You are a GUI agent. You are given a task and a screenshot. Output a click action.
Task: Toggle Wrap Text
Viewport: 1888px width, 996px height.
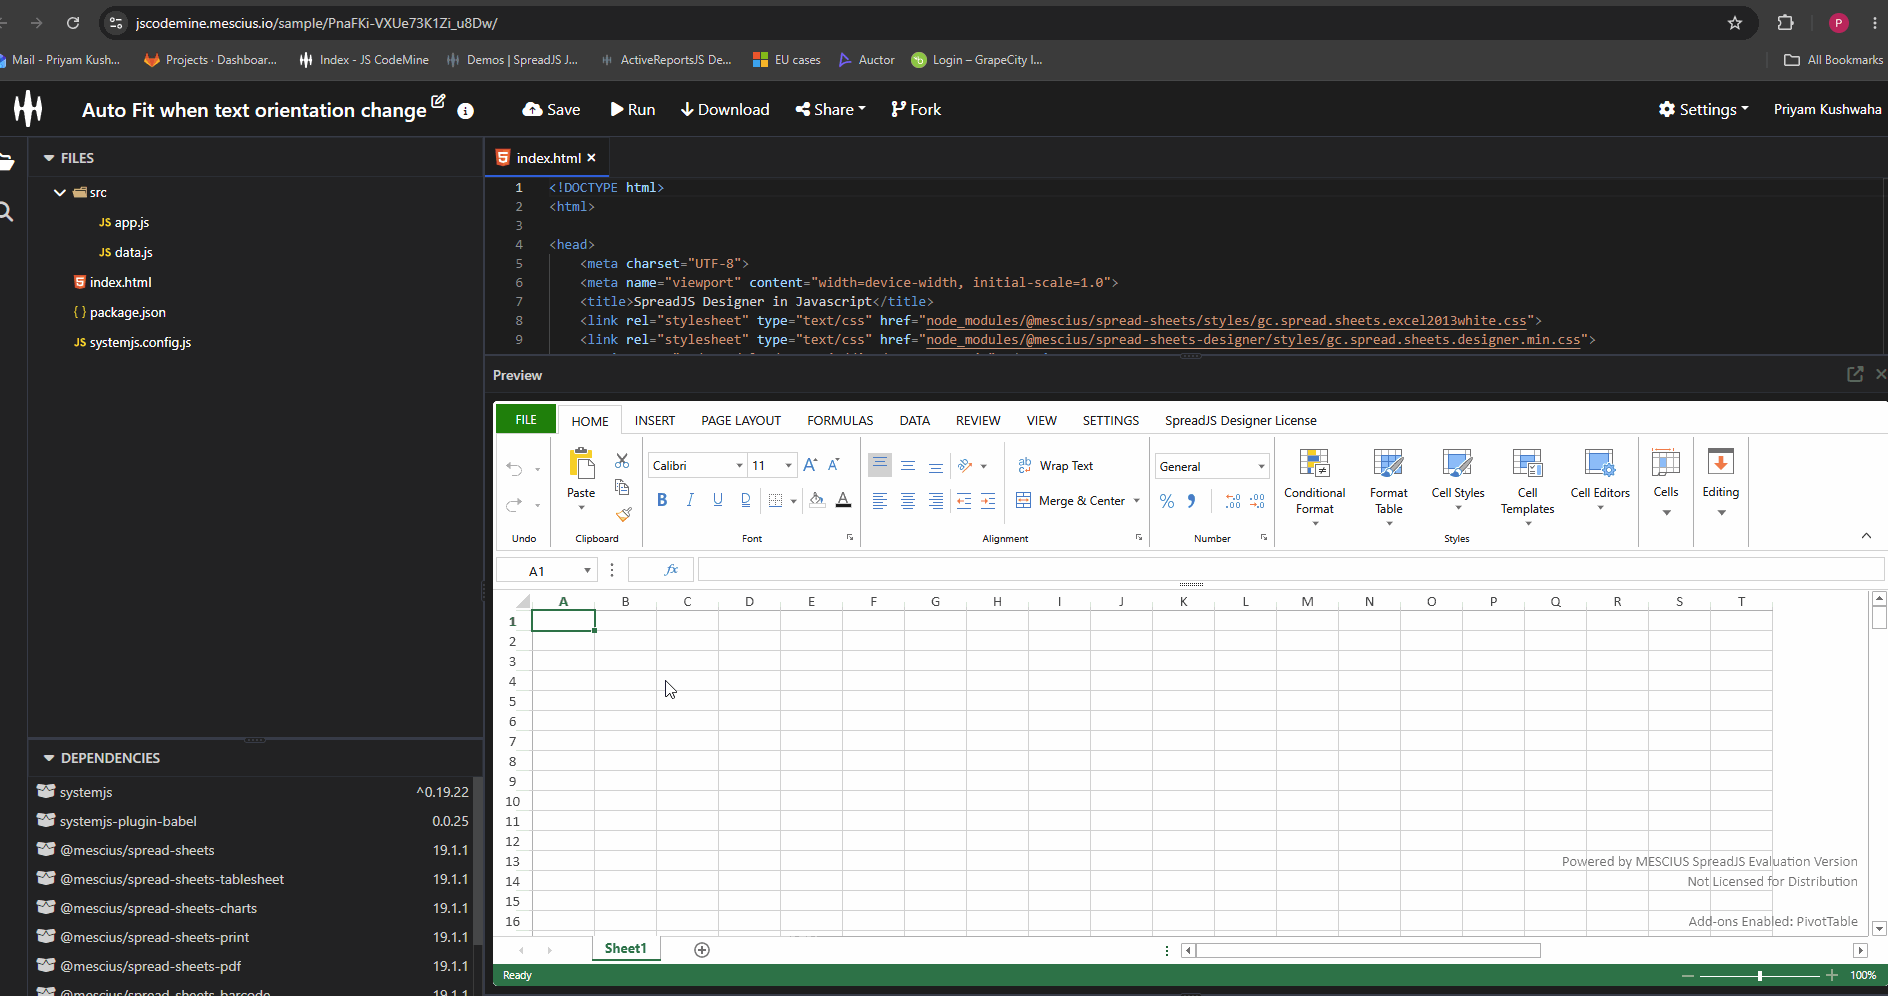tap(1055, 466)
